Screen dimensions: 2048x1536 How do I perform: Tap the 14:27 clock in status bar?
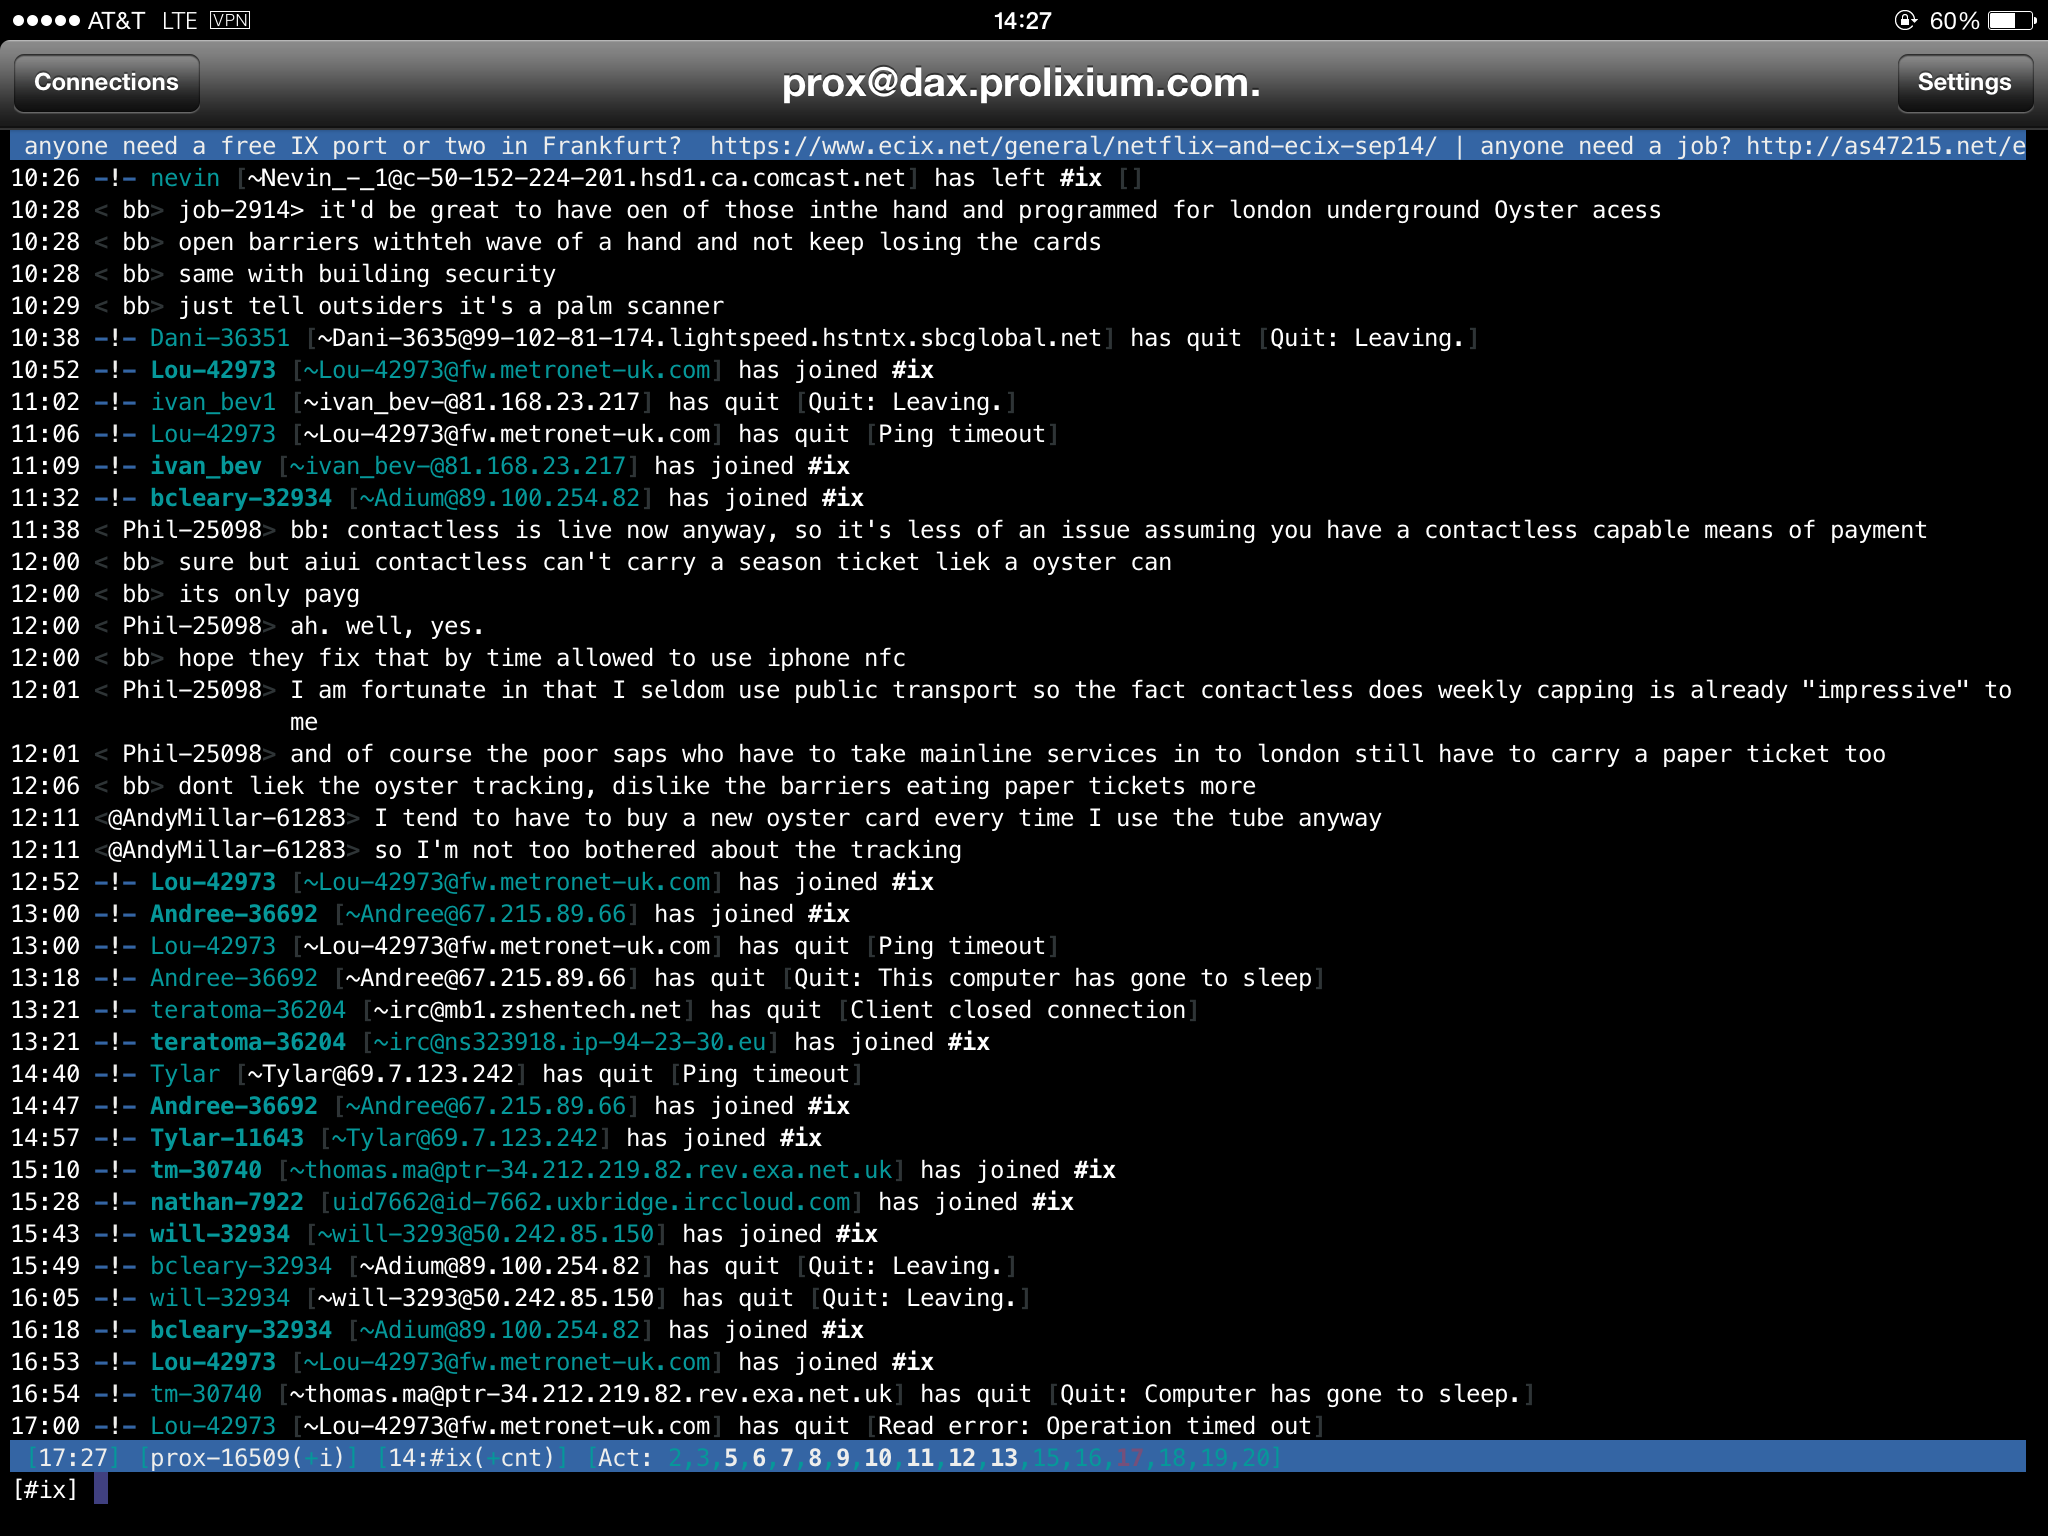point(1022,20)
